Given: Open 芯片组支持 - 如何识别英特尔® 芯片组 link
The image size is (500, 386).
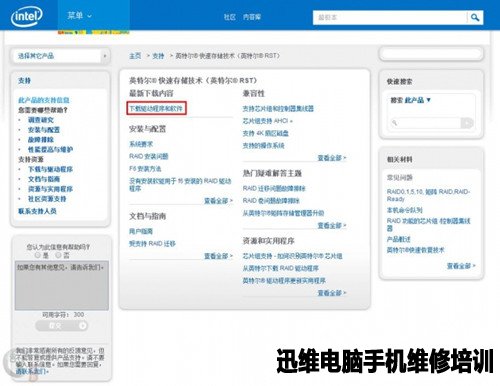Looking at the screenshot, I should [292, 256].
